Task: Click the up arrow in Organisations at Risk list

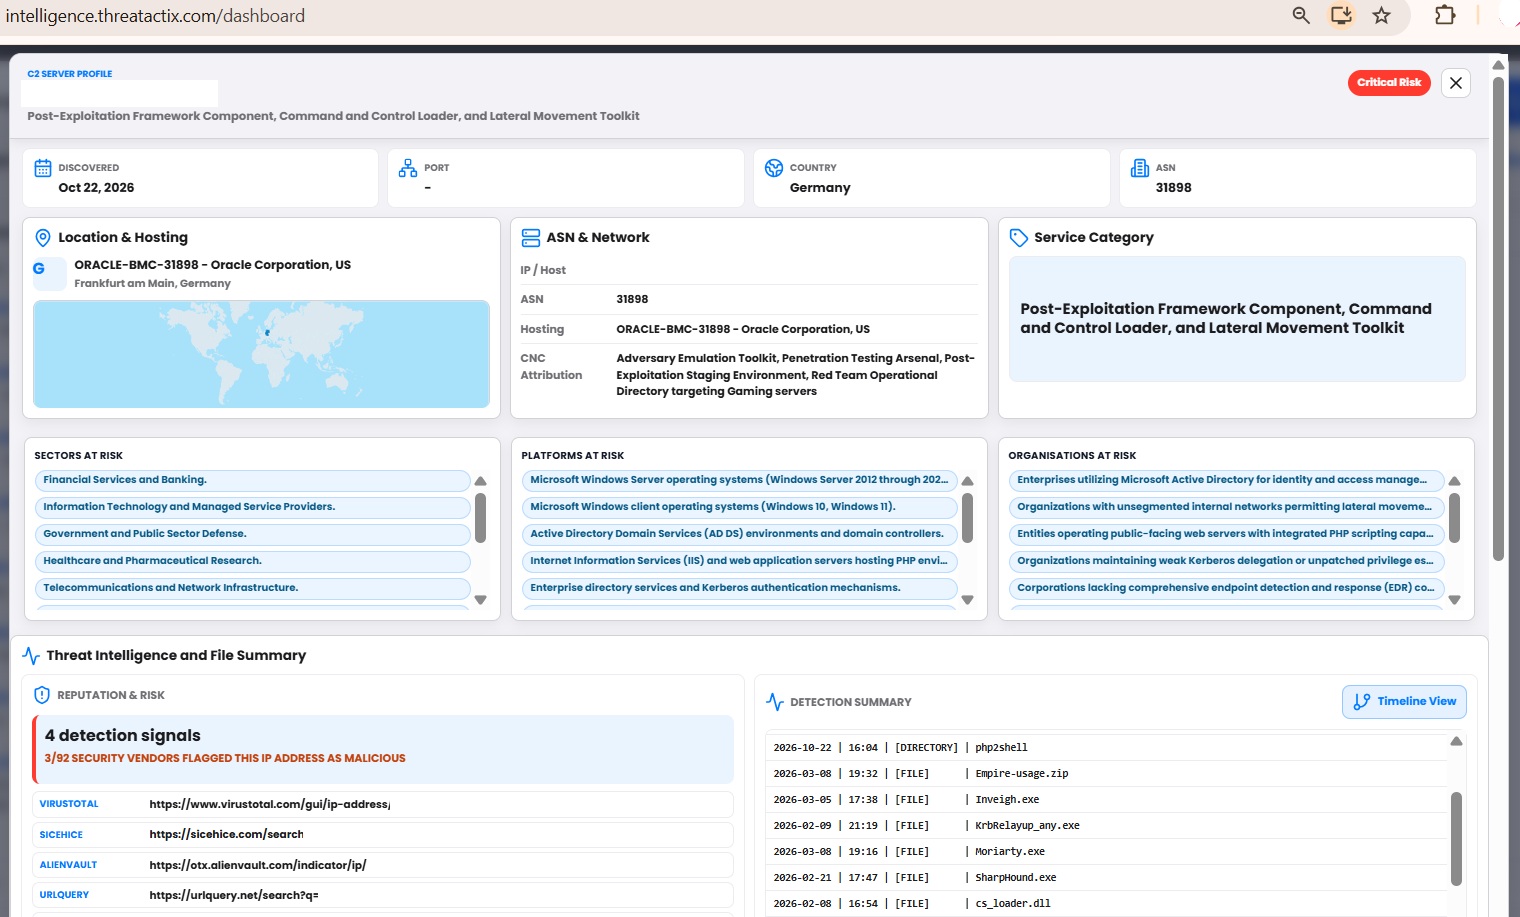Action: tap(1454, 481)
